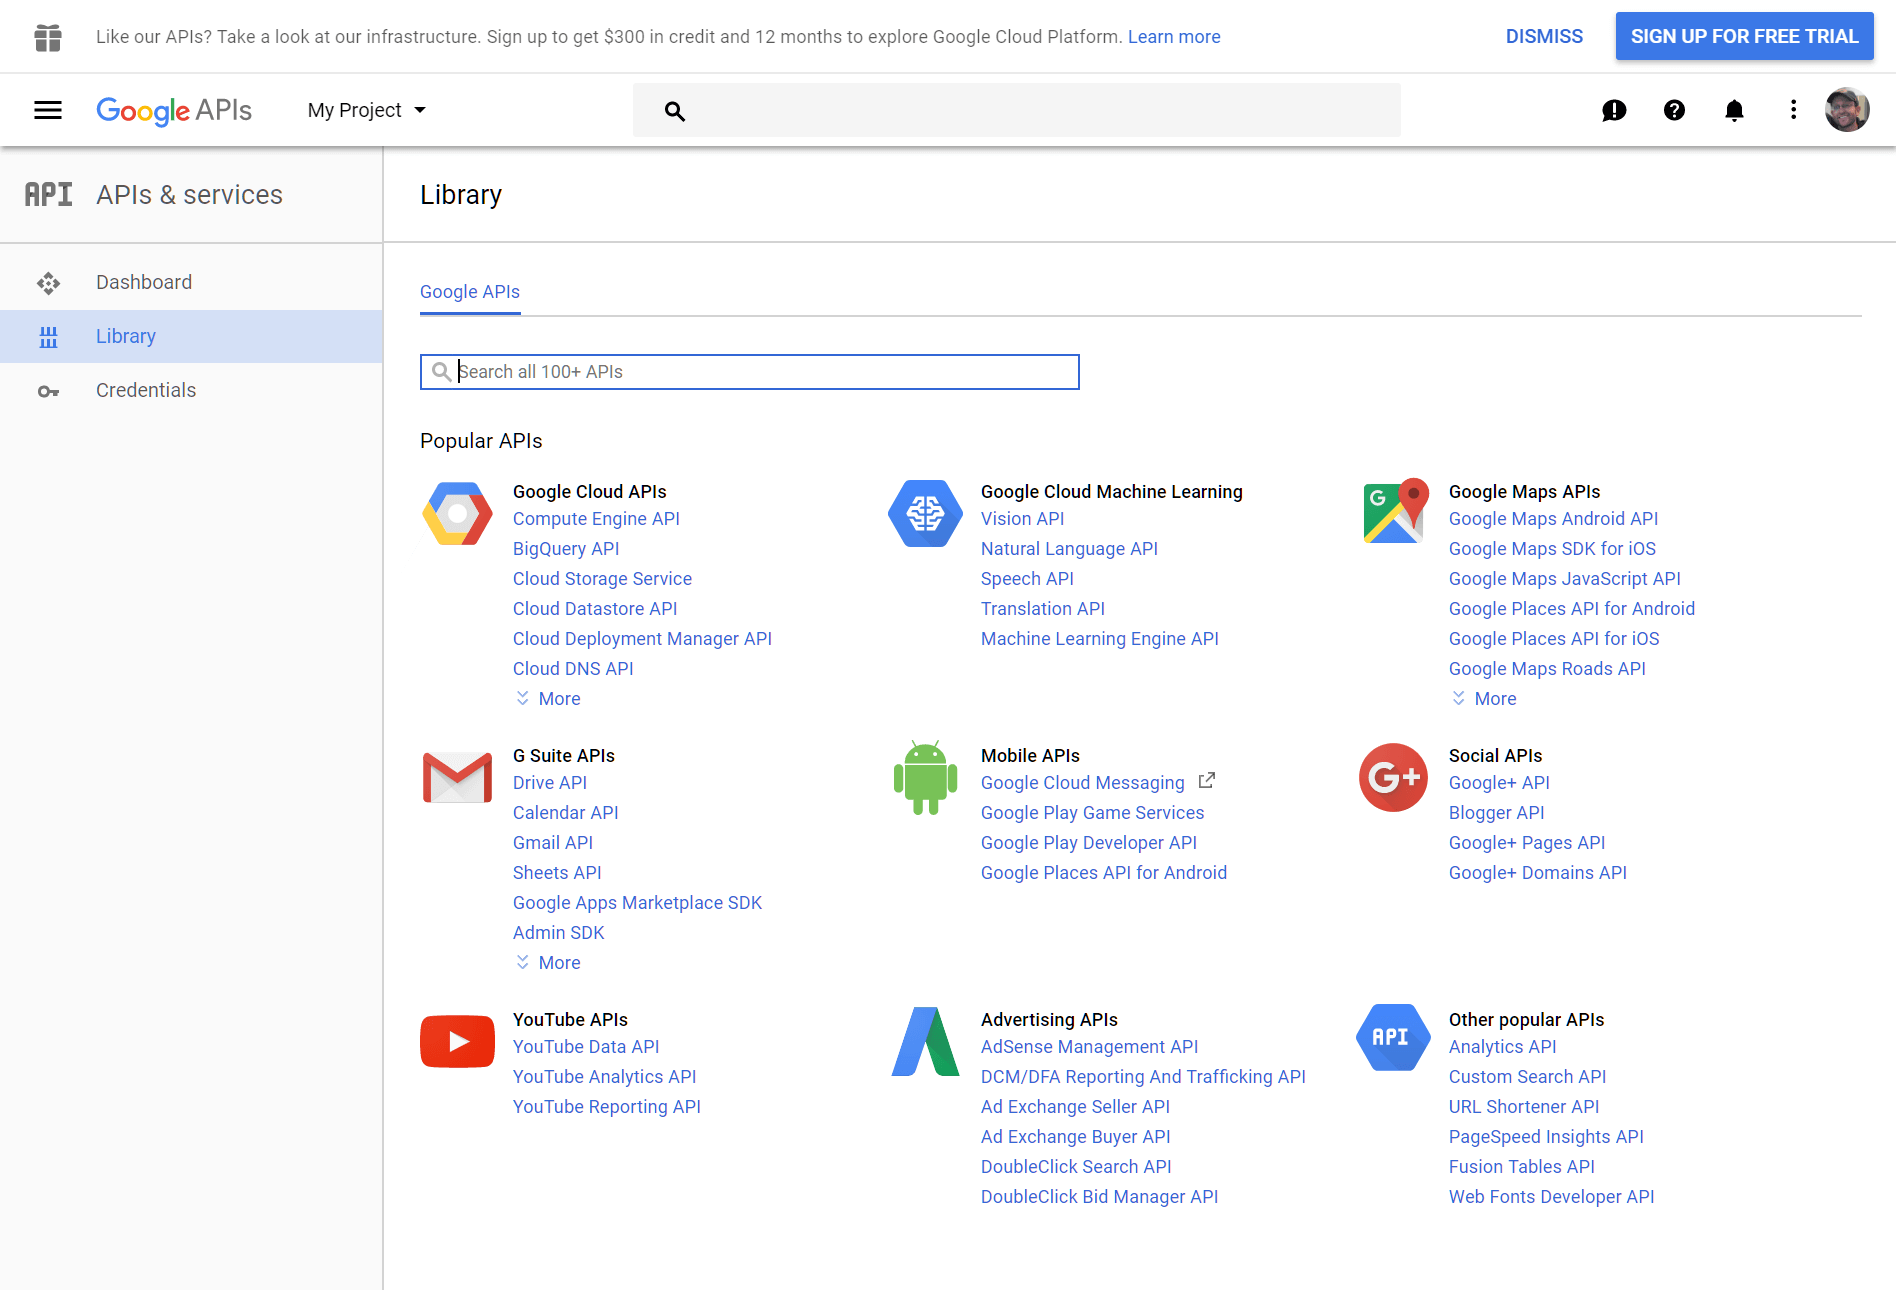Open the My Project dropdown
1896x1290 pixels.
click(x=367, y=110)
